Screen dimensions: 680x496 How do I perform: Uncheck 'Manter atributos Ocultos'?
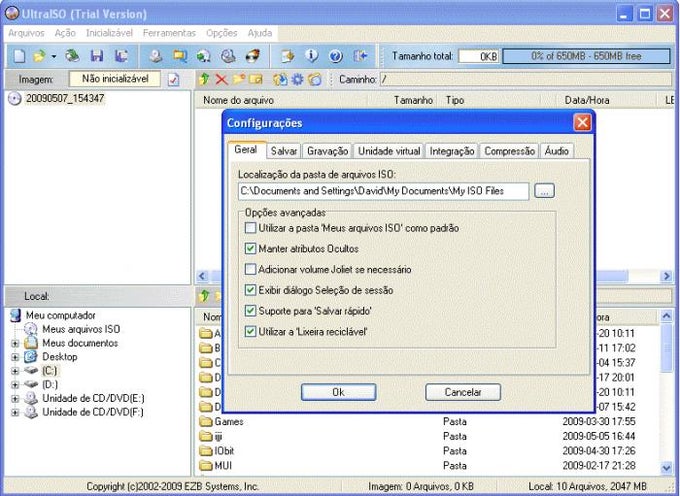pyautogui.click(x=250, y=248)
